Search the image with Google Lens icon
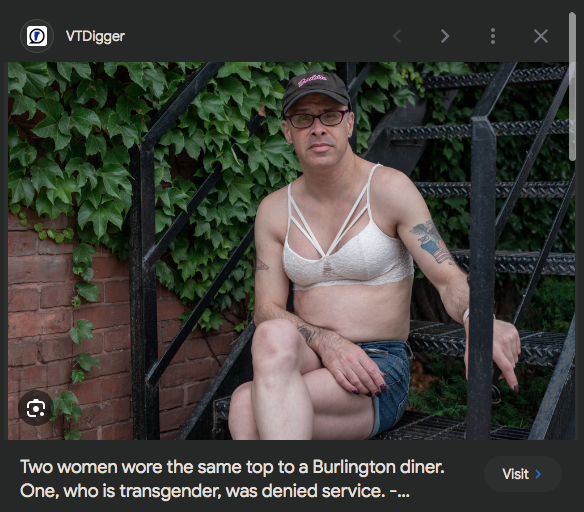The height and width of the screenshot is (512, 584). [36, 408]
